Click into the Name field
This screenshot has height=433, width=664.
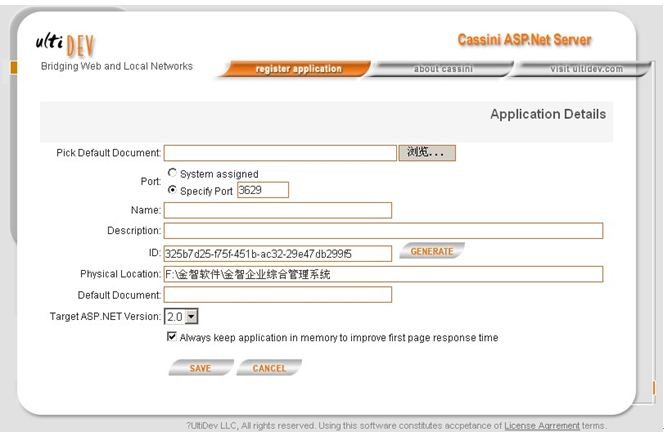coord(278,210)
